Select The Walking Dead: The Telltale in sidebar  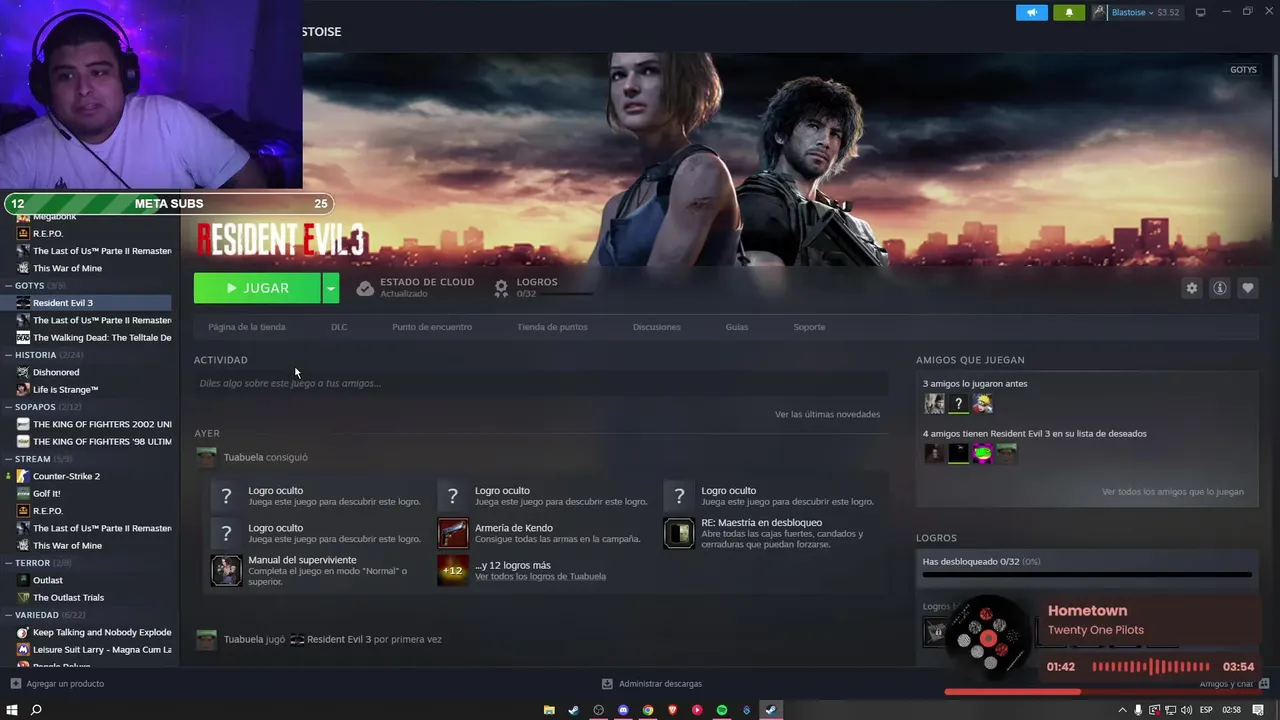coord(86,338)
